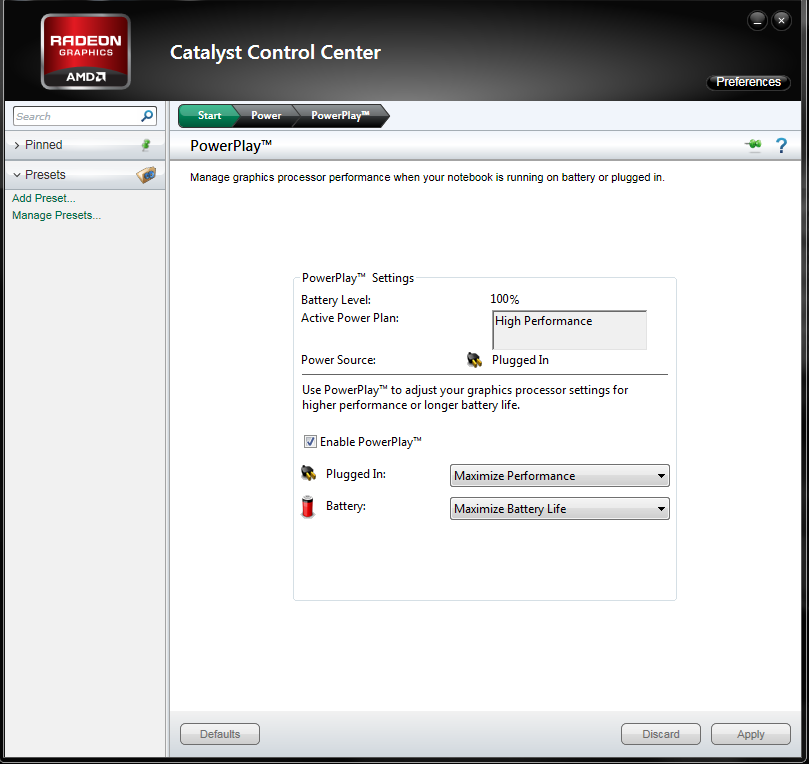Open the Preferences menu

point(748,82)
